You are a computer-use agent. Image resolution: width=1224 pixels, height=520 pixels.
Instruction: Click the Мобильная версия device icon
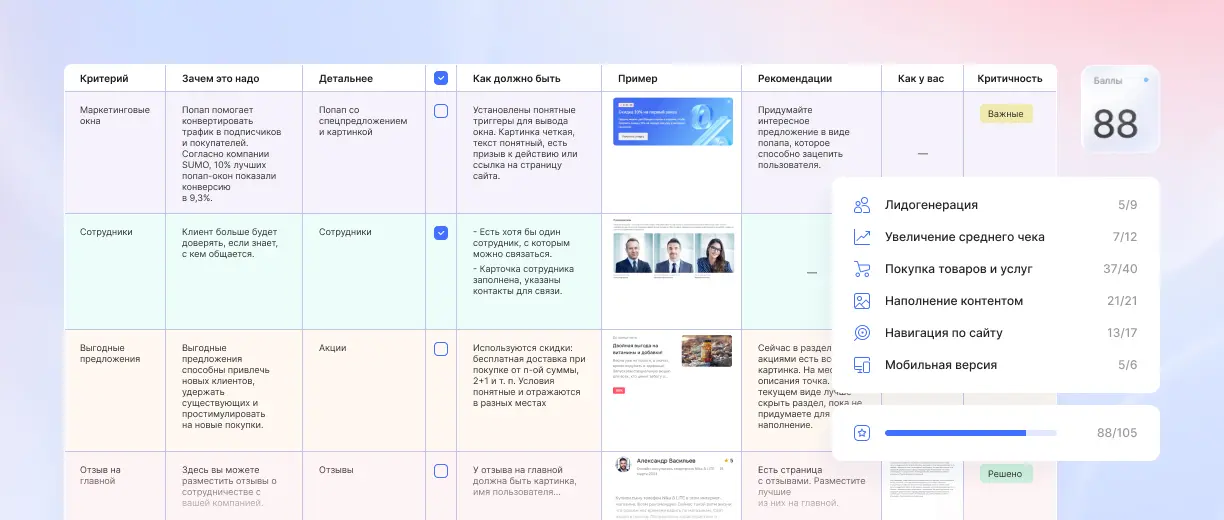coord(862,365)
